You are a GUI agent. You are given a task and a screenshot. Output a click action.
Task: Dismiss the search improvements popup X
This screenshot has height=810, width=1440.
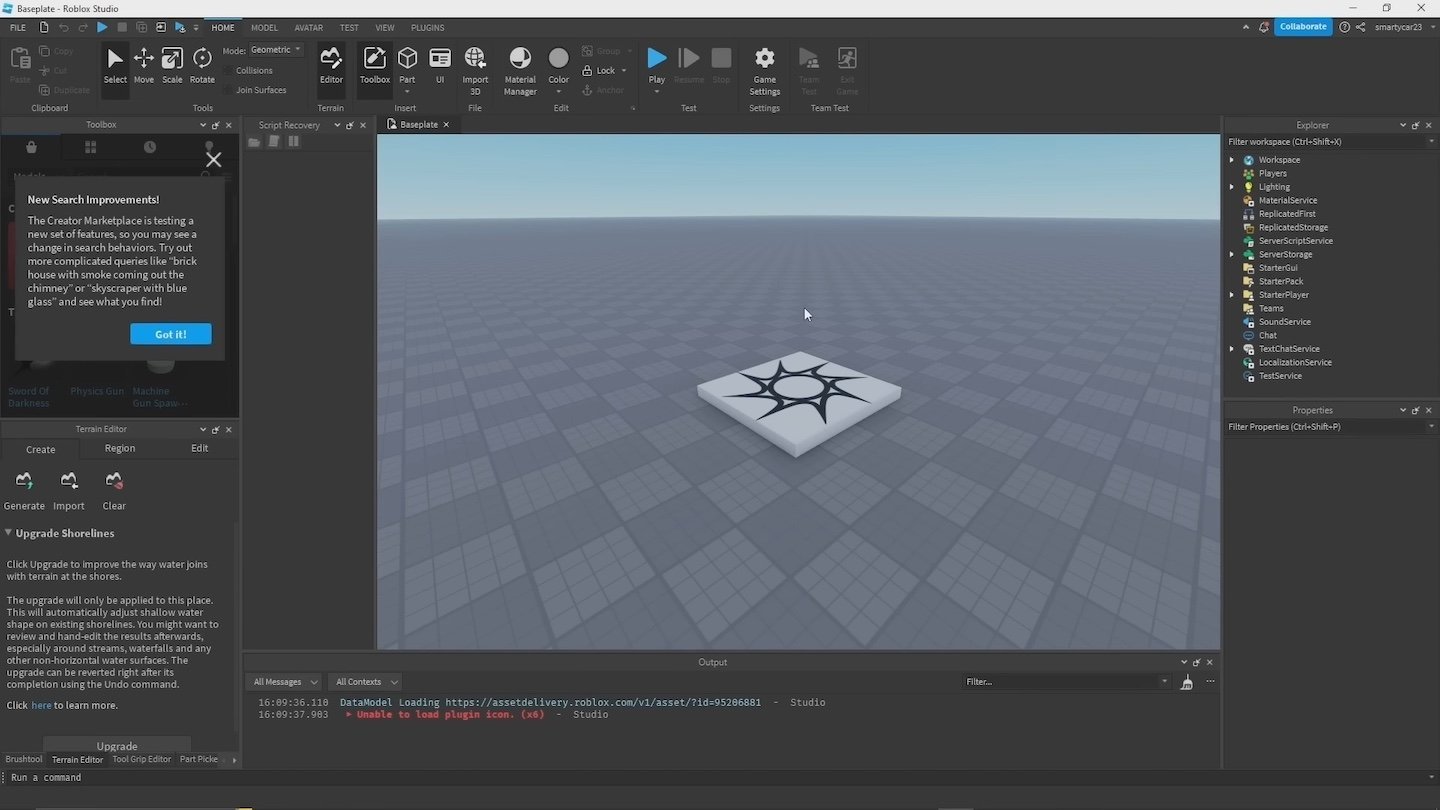point(213,159)
